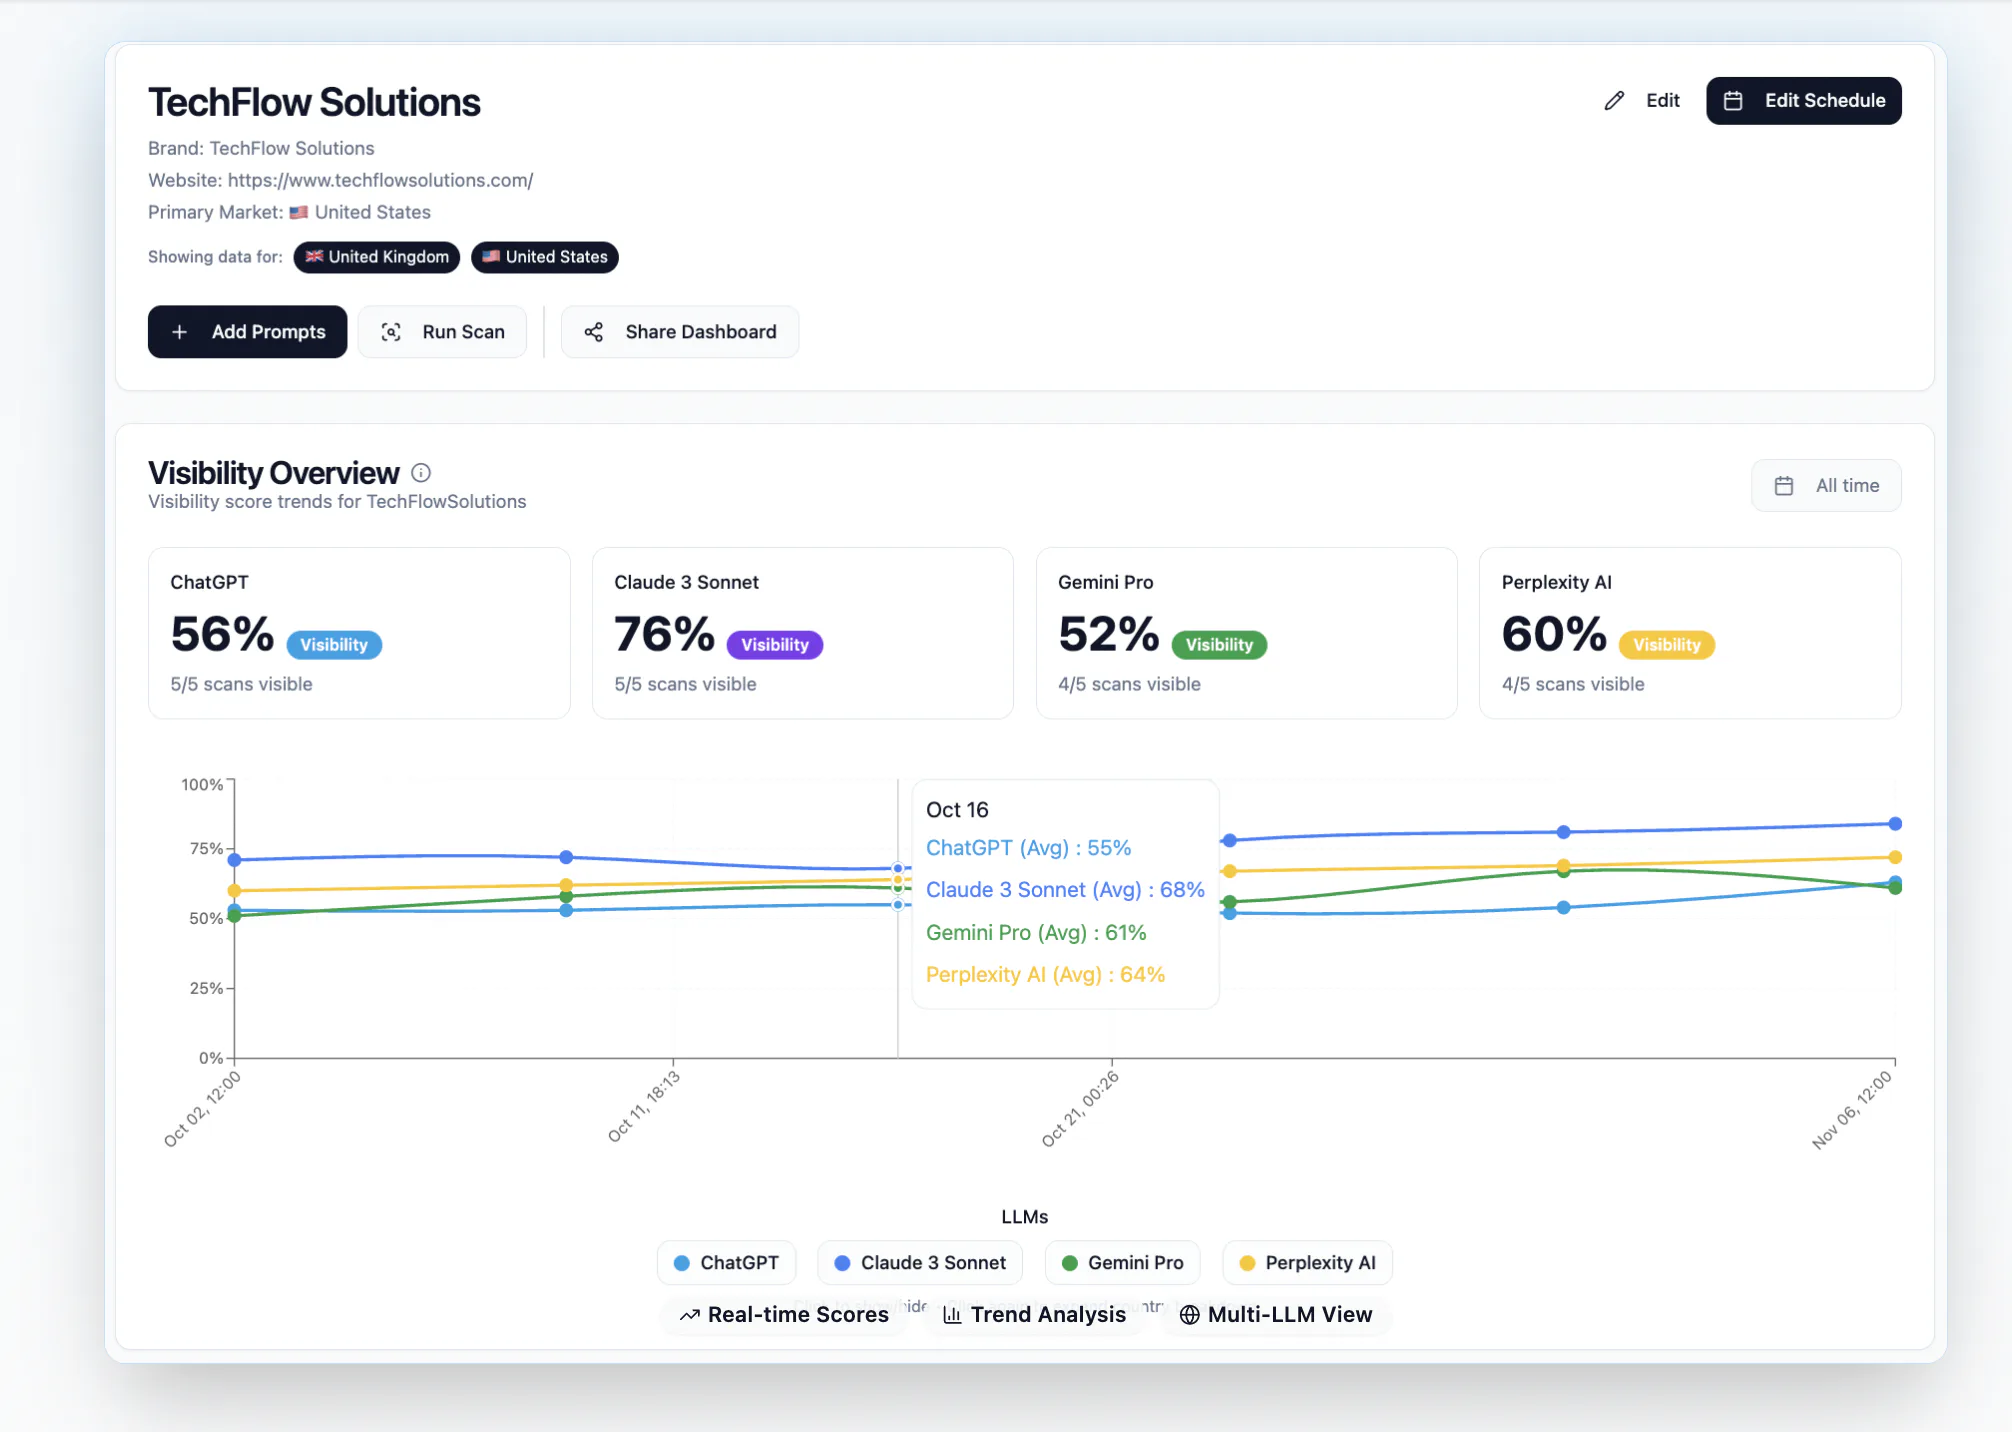
Task: Click the info icon beside Visibility Overview
Action: [421, 473]
